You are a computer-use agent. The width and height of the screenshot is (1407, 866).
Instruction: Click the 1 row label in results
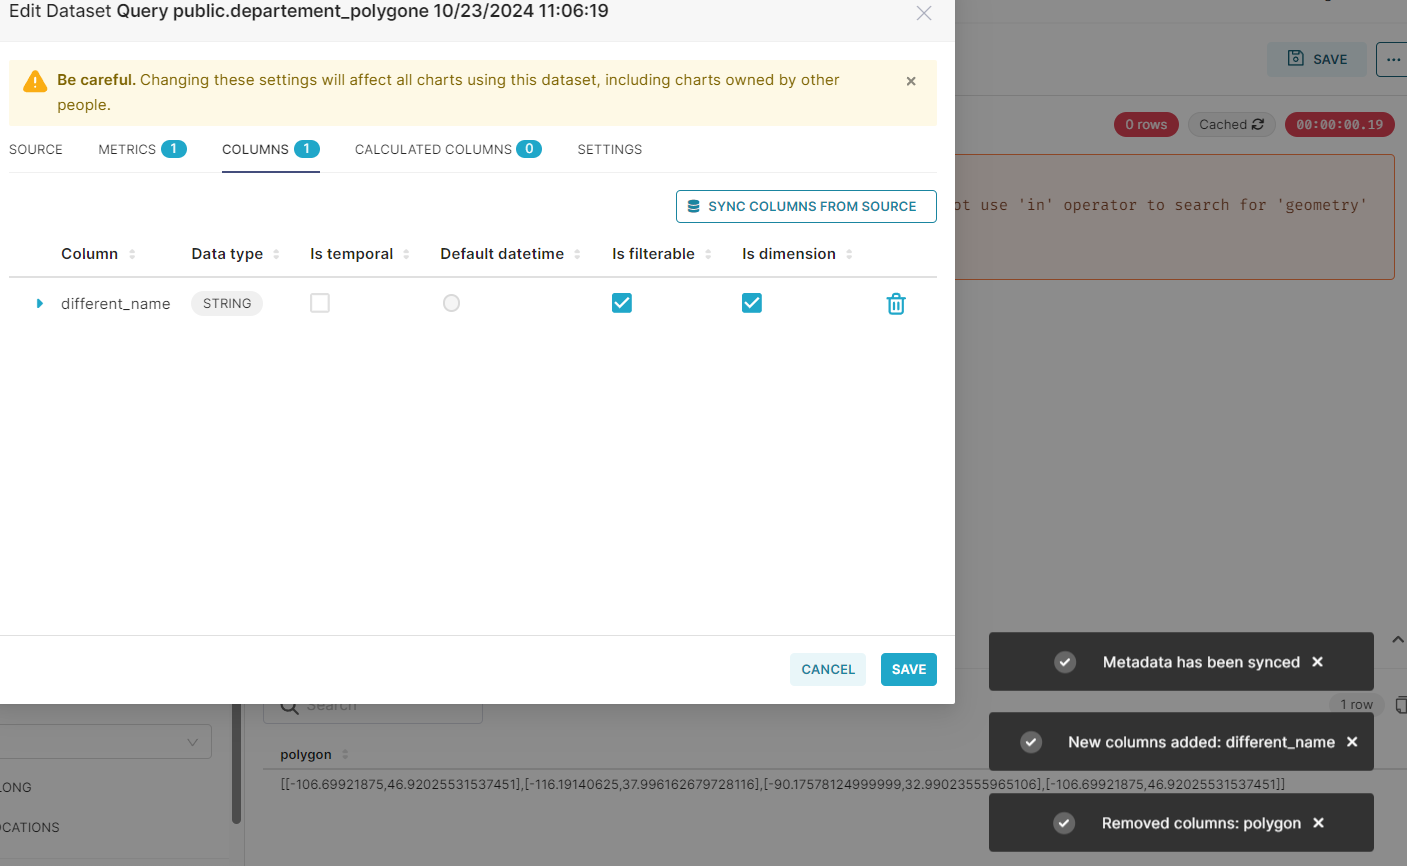click(1357, 705)
